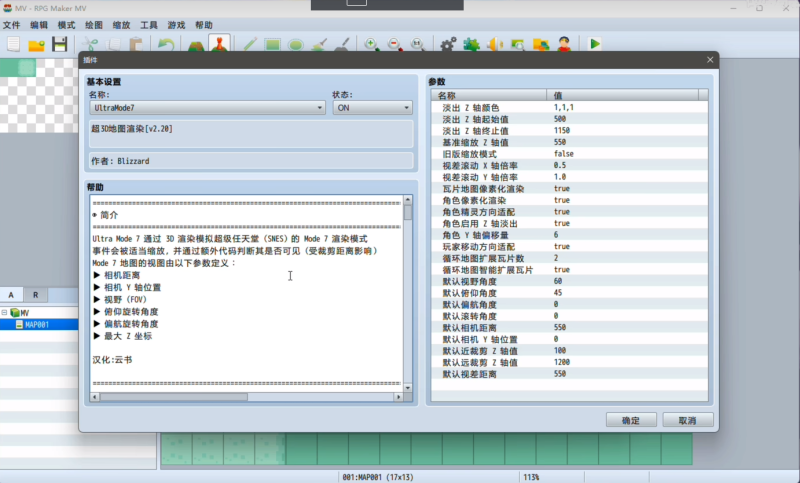Open the Database gears icon
Viewport: 800px width, 483px height.
tap(448, 44)
